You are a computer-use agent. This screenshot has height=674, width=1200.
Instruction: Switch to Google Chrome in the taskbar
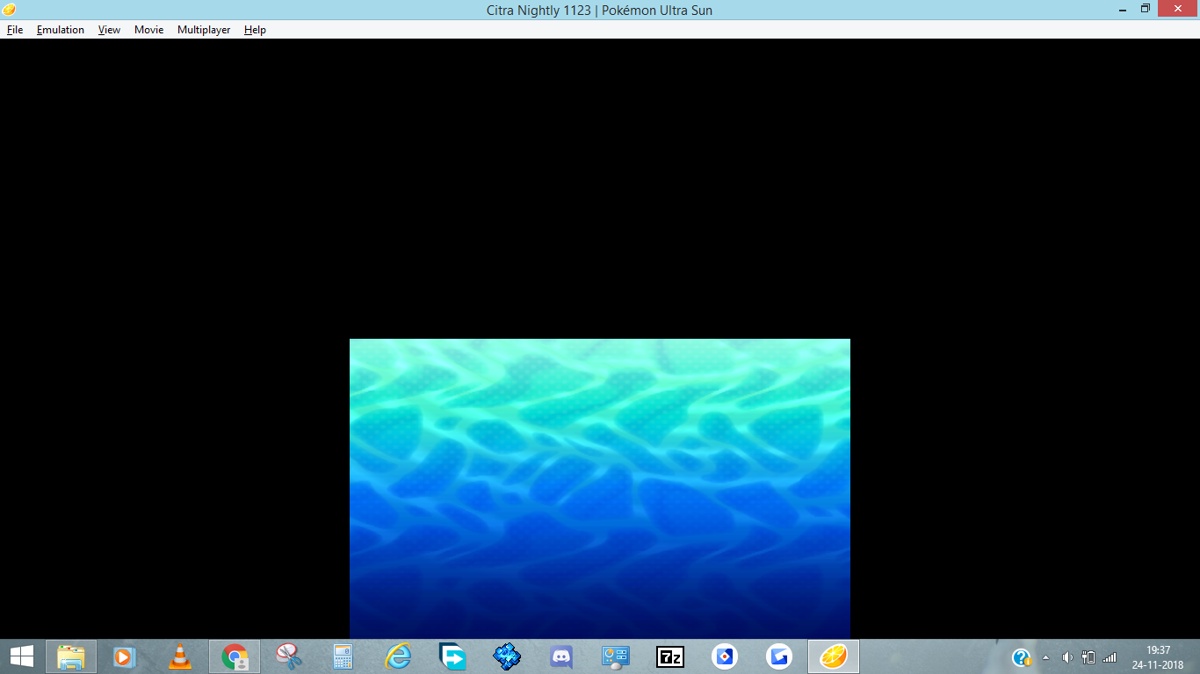[235, 657]
